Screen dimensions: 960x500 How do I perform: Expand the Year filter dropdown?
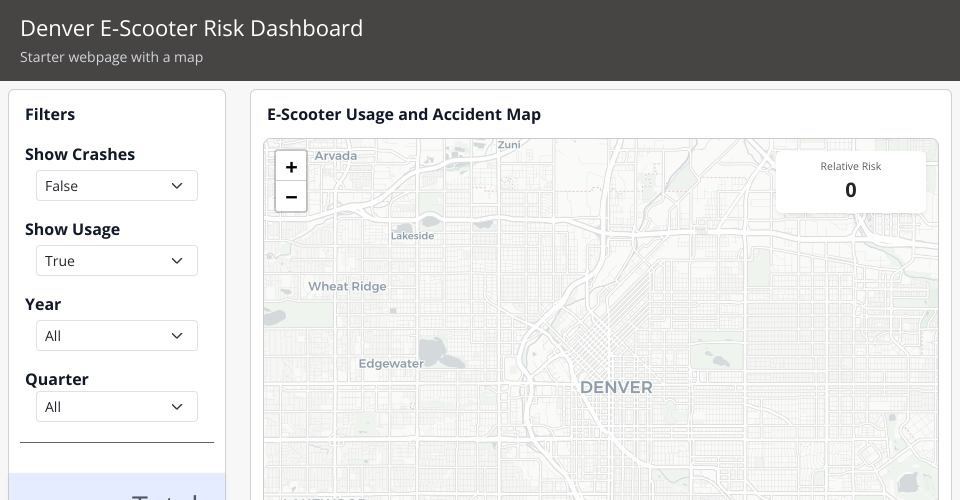pos(116,336)
